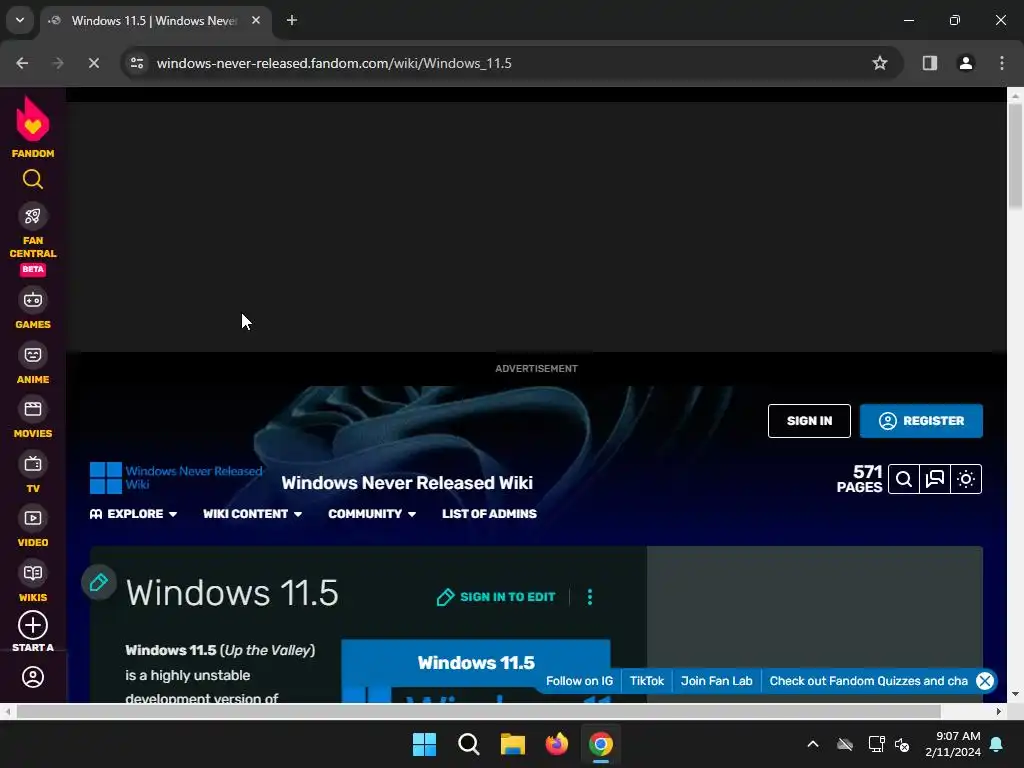The height and width of the screenshot is (768, 1024).
Task: Open the Chrome profile icon
Action: (x=966, y=63)
